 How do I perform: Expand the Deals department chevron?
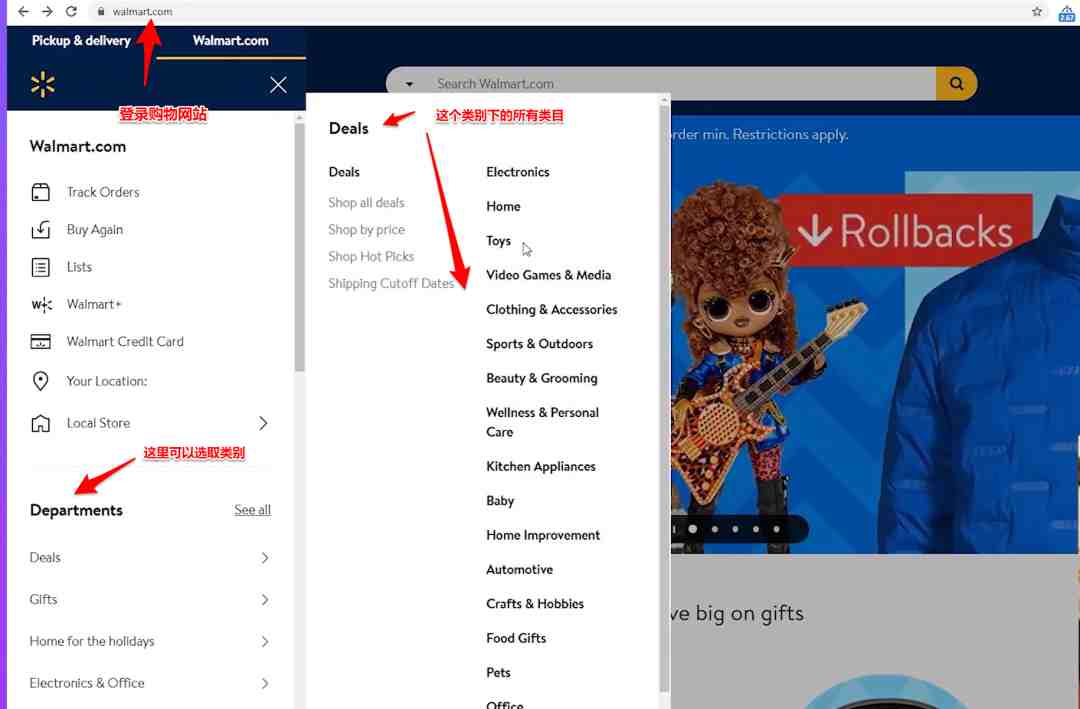tap(265, 557)
